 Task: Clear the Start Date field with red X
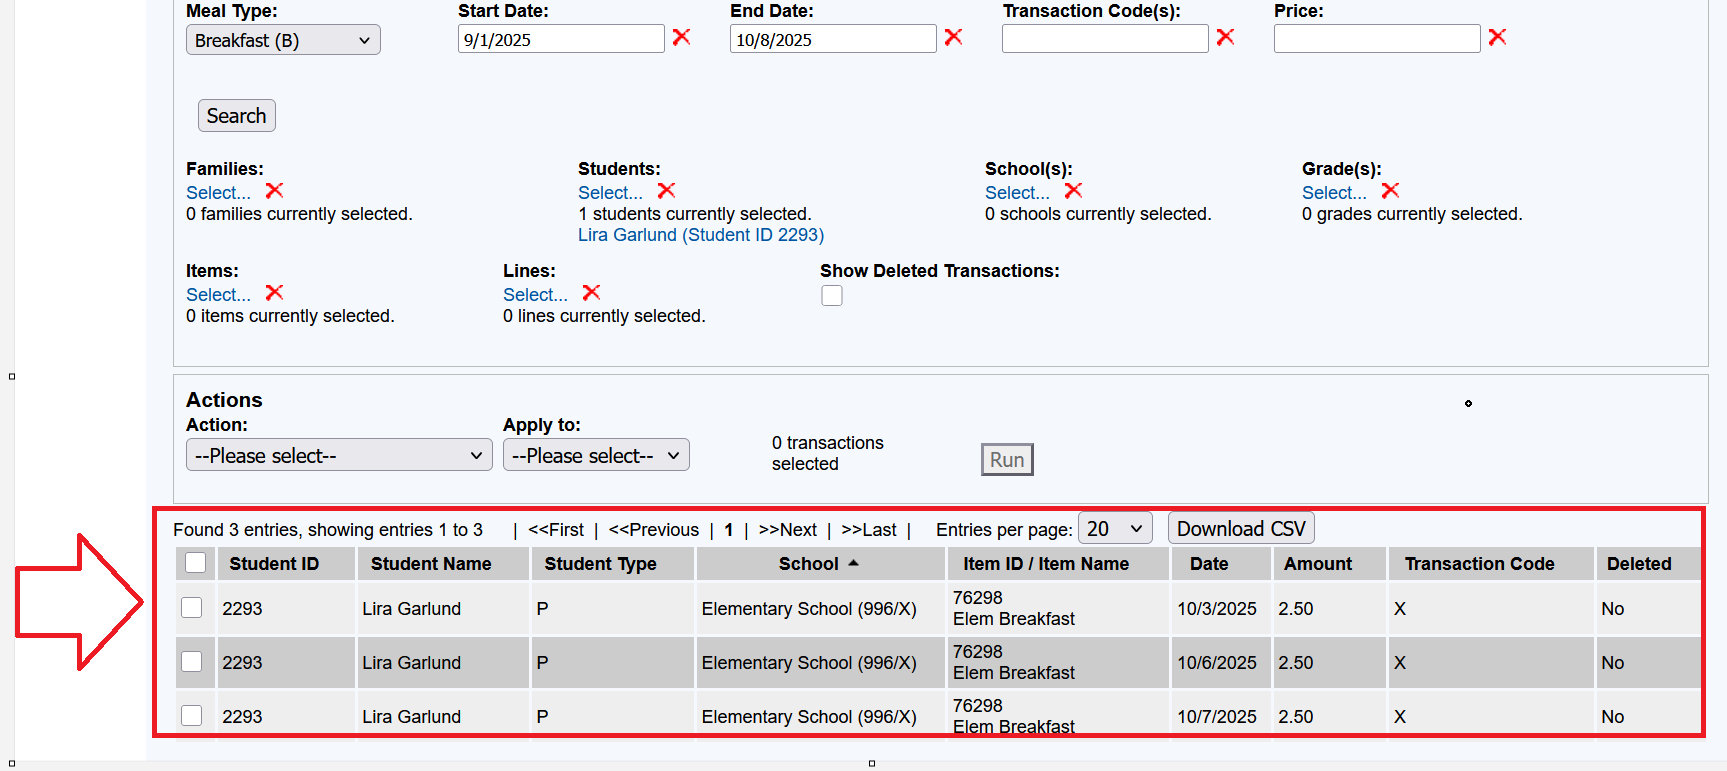click(x=682, y=37)
